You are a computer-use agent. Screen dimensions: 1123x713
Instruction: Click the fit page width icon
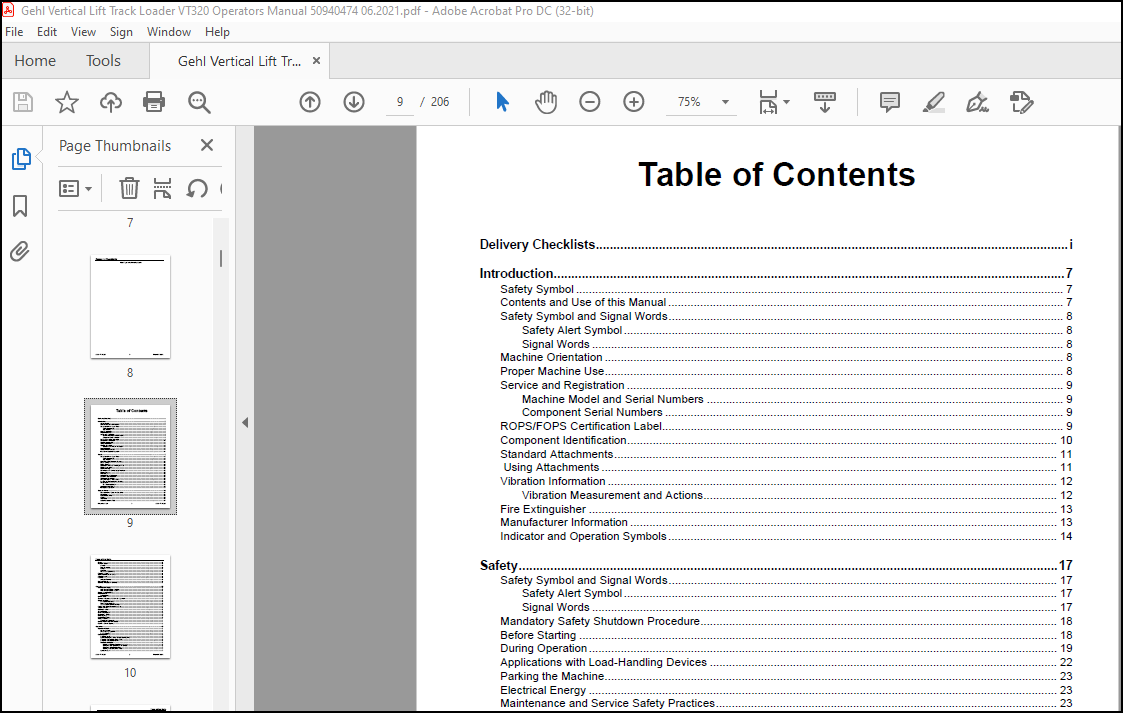pyautogui.click(x=768, y=102)
